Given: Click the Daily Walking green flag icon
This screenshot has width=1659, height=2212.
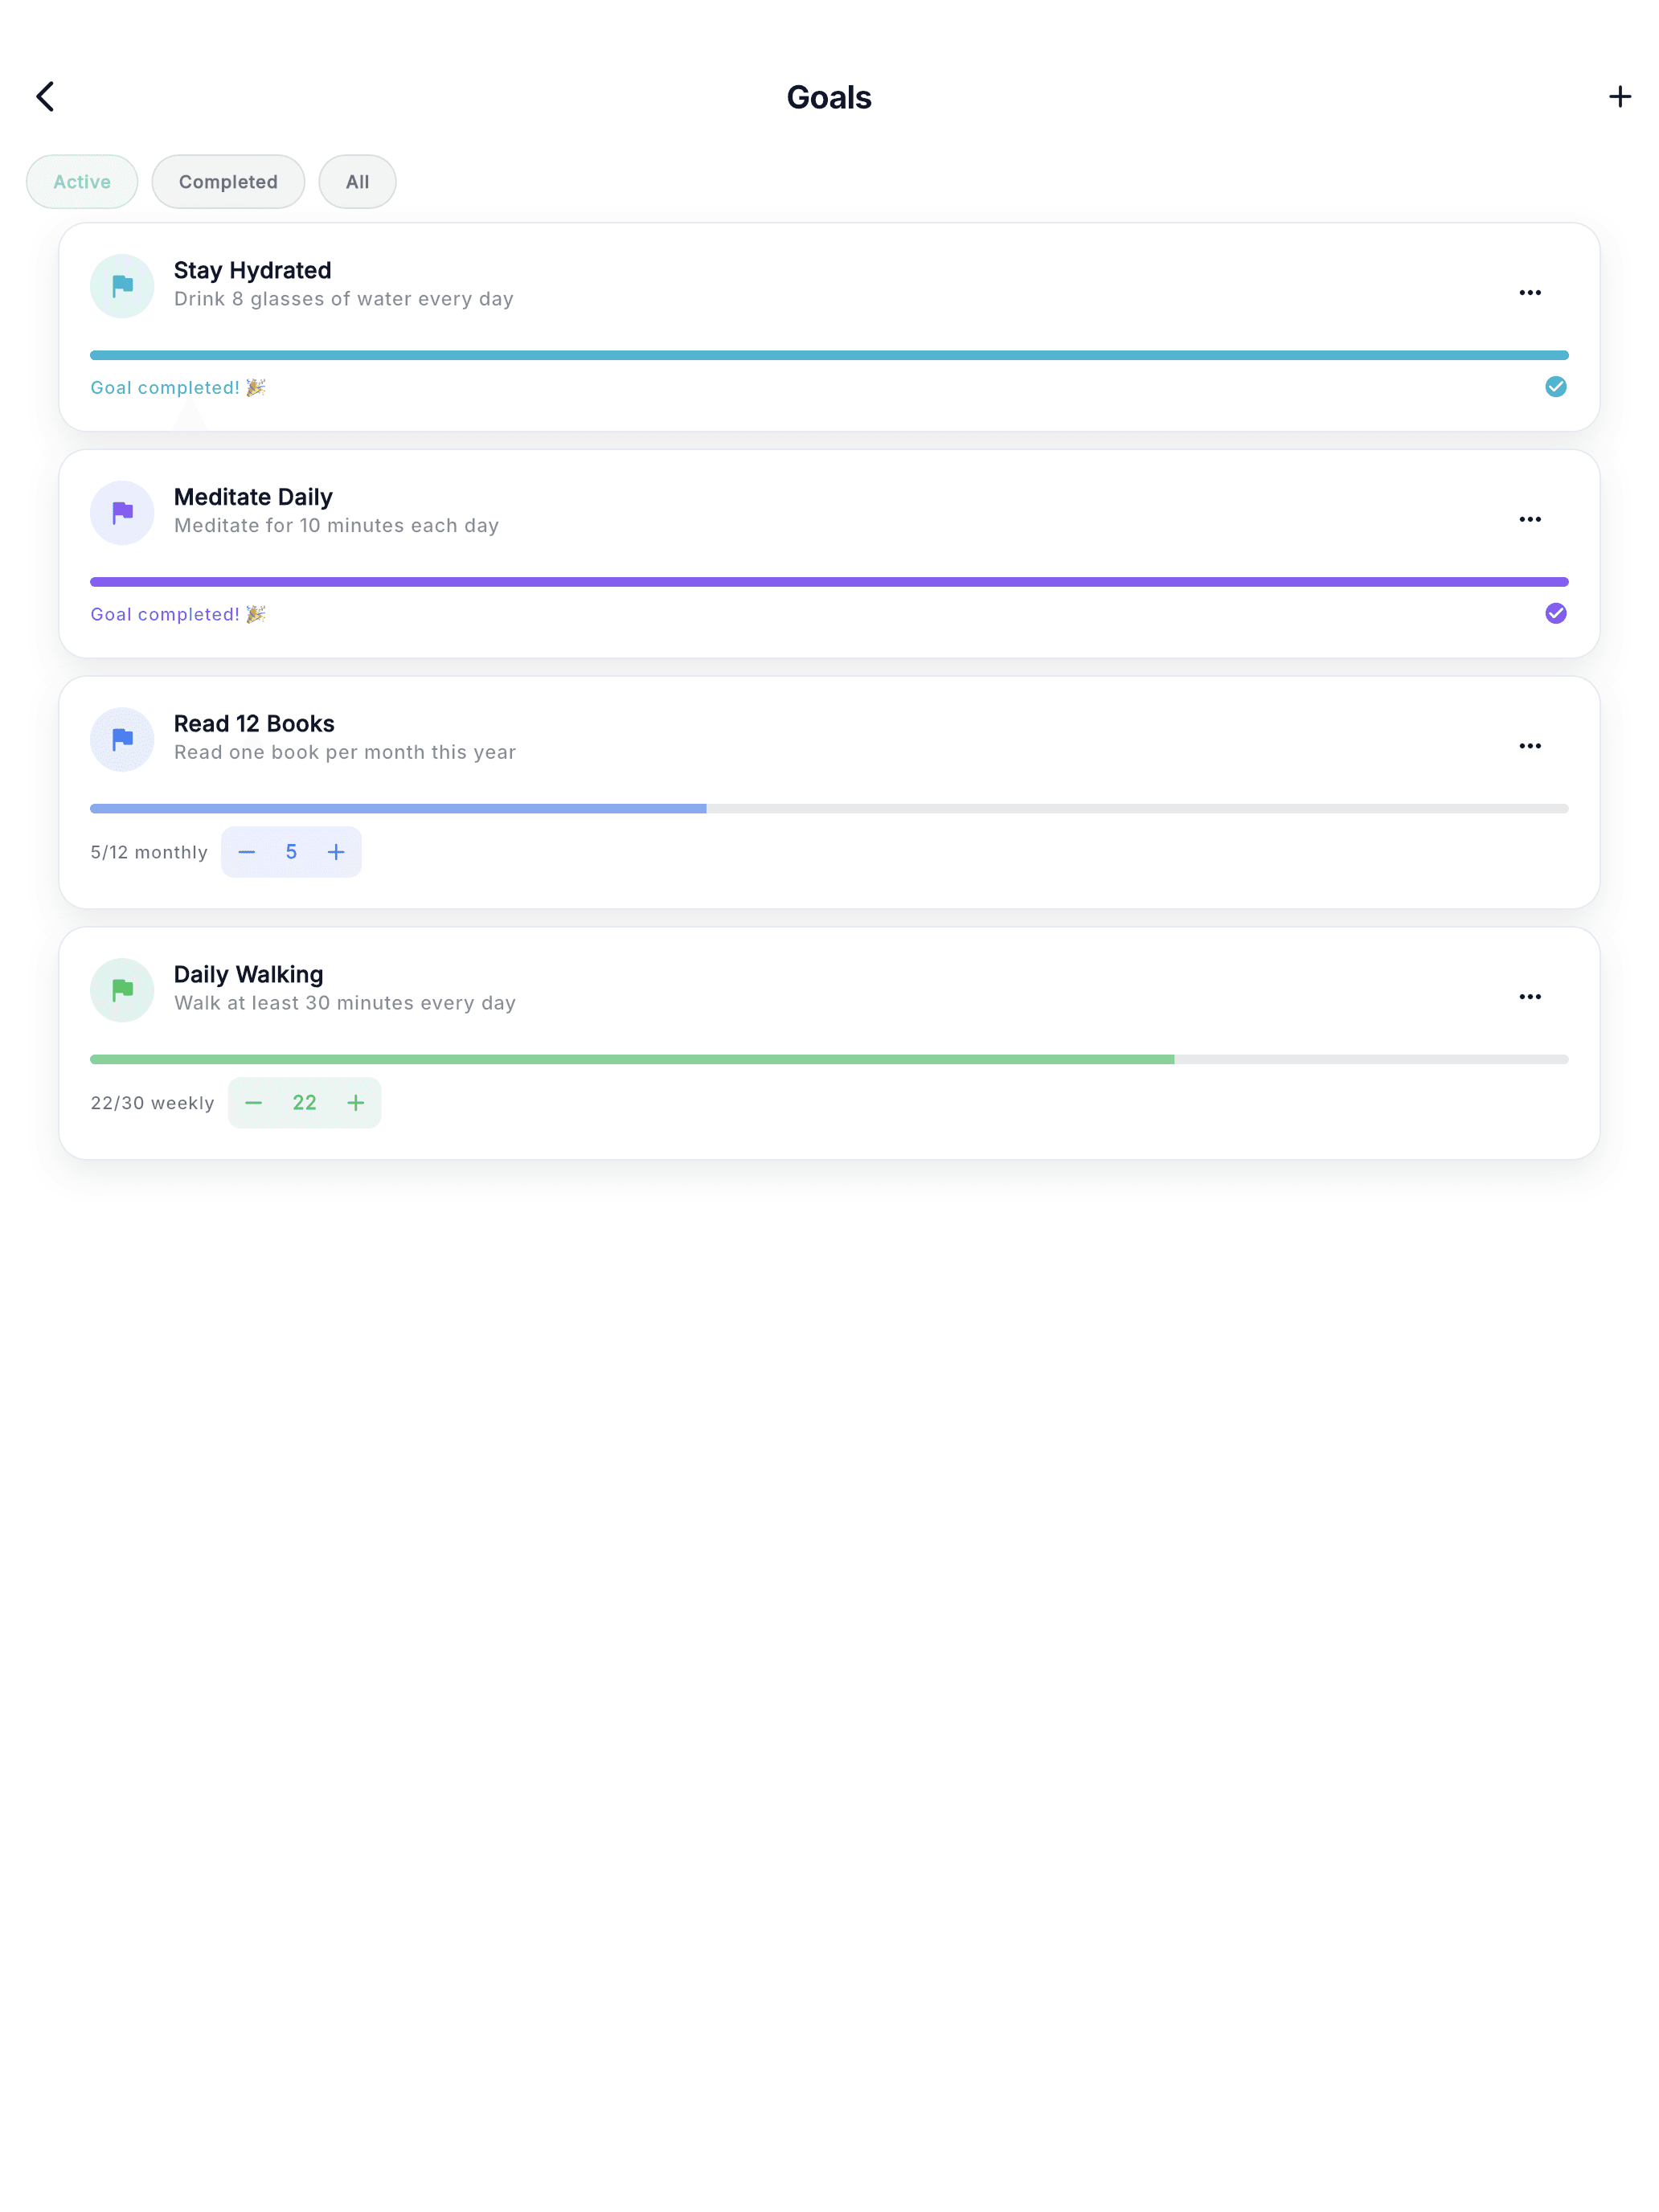Looking at the screenshot, I should pyautogui.click(x=122, y=990).
